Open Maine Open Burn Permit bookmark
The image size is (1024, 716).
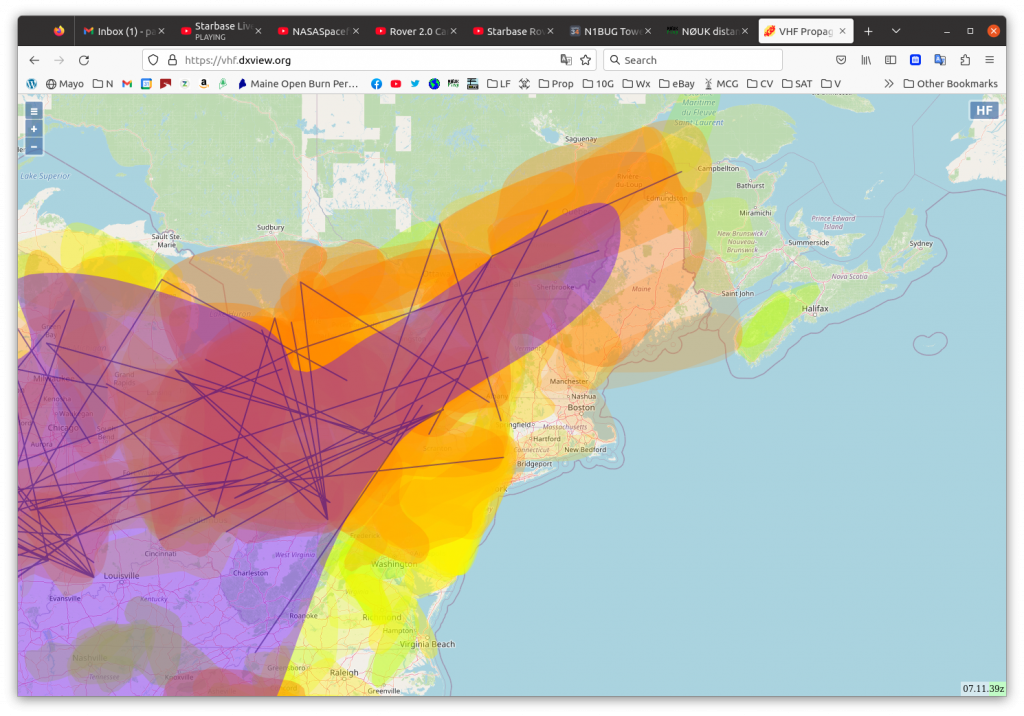pyautogui.click(x=298, y=84)
